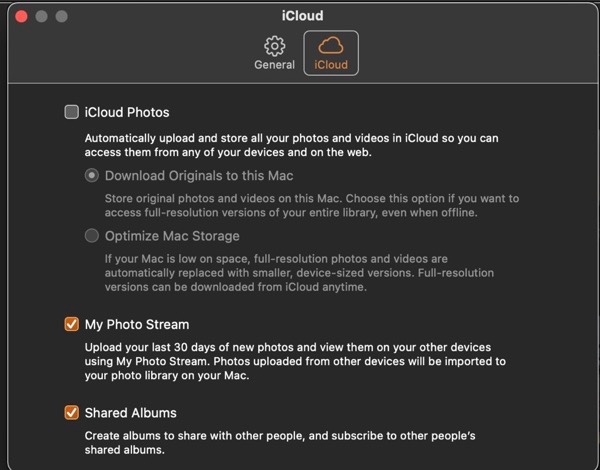Uncheck the My Photo Stream checkbox
This screenshot has height=470, width=600.
[x=71, y=324]
